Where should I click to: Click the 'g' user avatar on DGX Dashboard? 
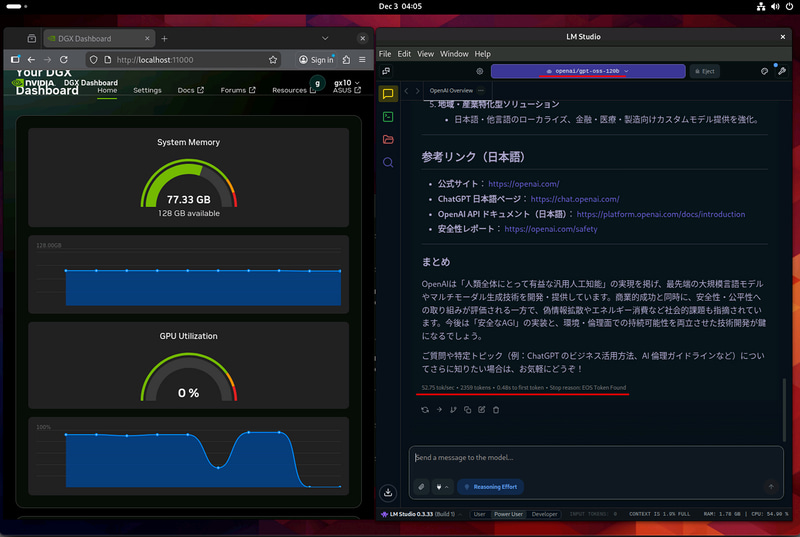coord(317,83)
